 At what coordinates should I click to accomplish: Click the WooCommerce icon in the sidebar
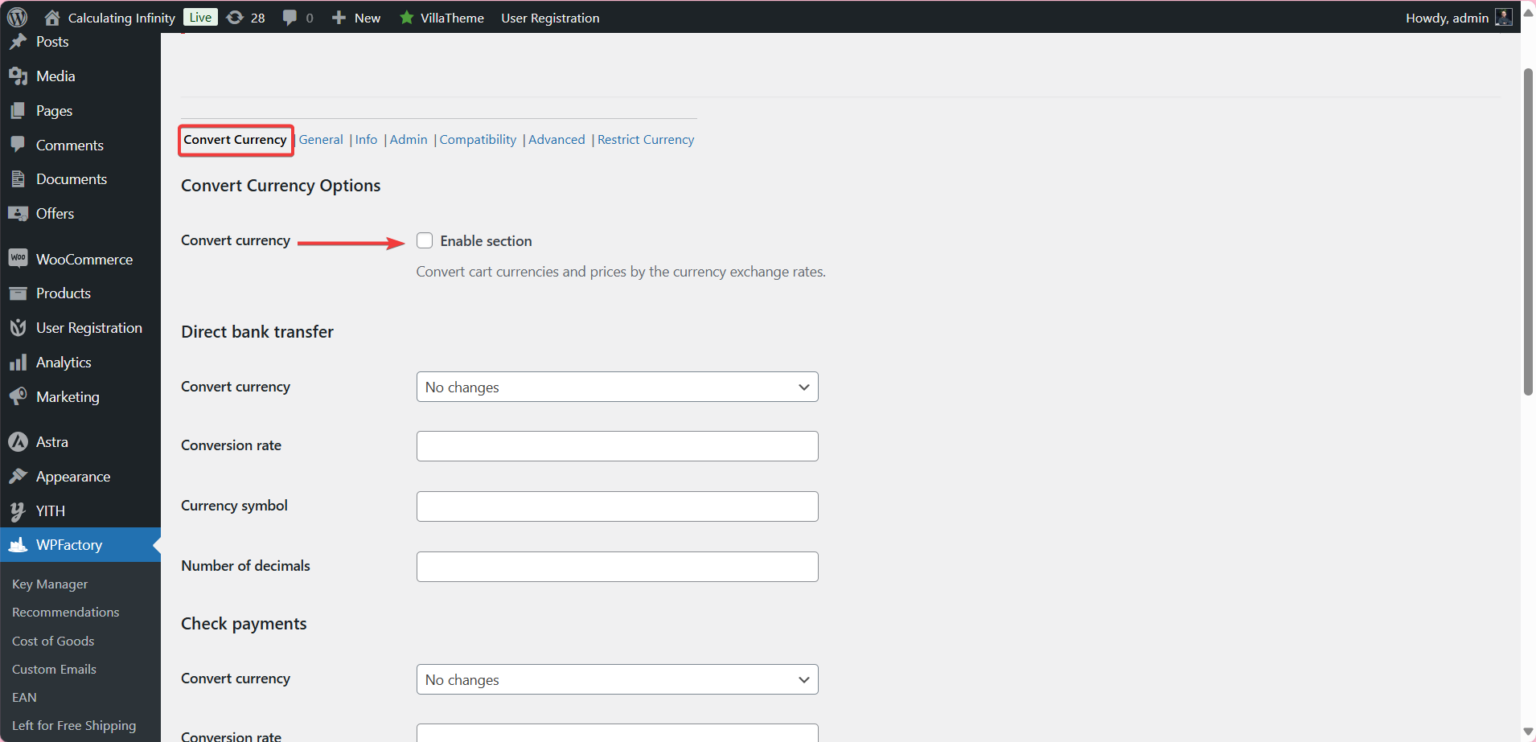click(20, 258)
